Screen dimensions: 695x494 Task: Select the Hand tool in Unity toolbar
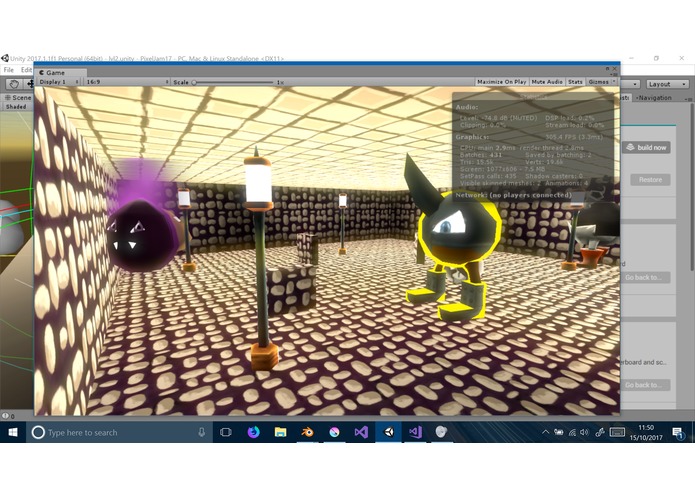coord(14,84)
